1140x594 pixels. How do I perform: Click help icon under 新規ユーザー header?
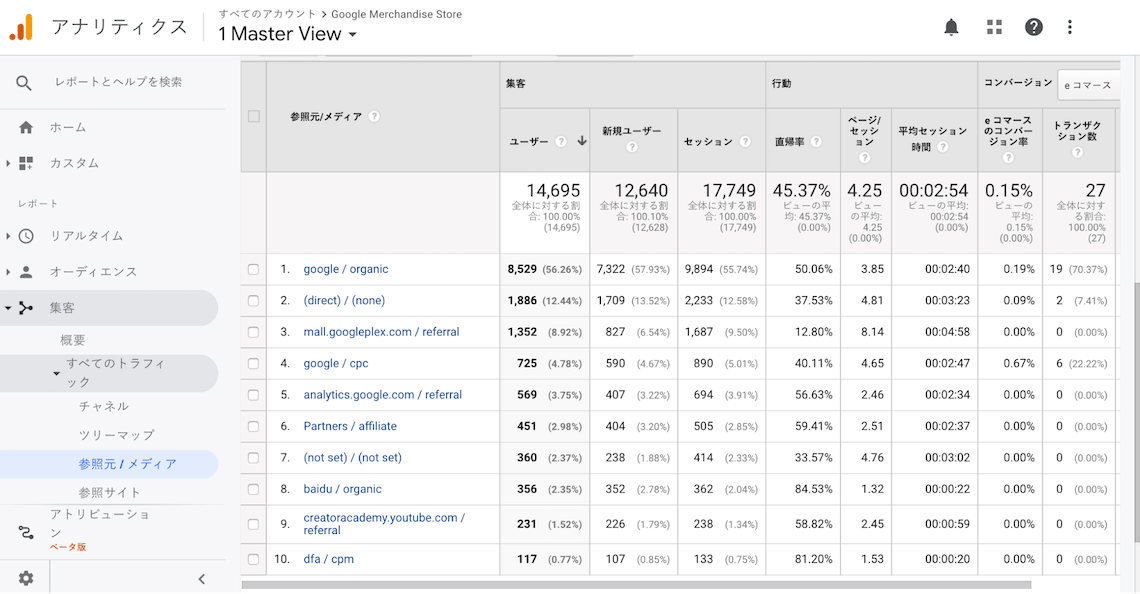pos(632,147)
